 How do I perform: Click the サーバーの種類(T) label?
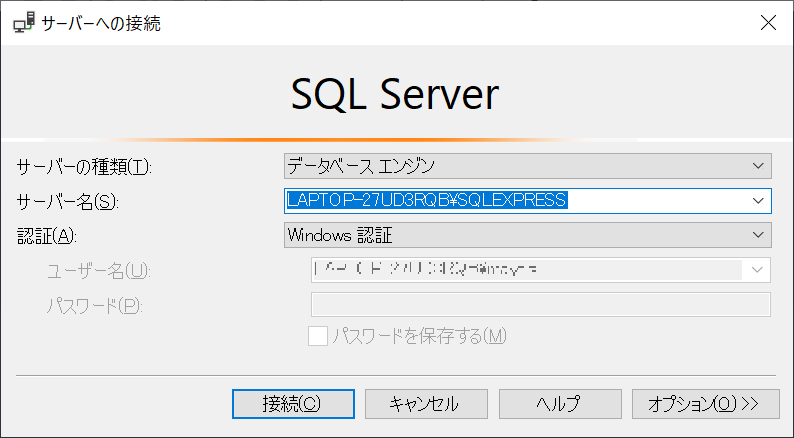tap(84, 167)
